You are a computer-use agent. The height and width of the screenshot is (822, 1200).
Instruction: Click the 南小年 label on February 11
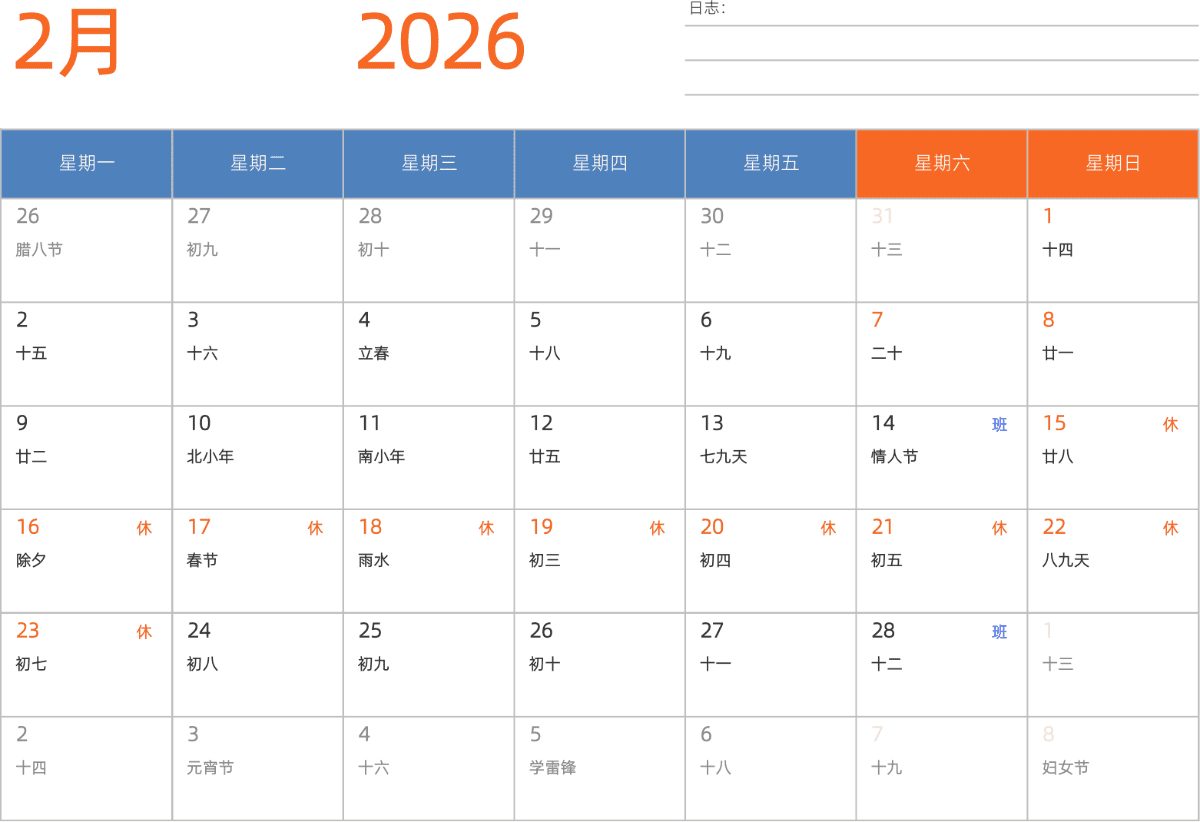click(x=381, y=457)
